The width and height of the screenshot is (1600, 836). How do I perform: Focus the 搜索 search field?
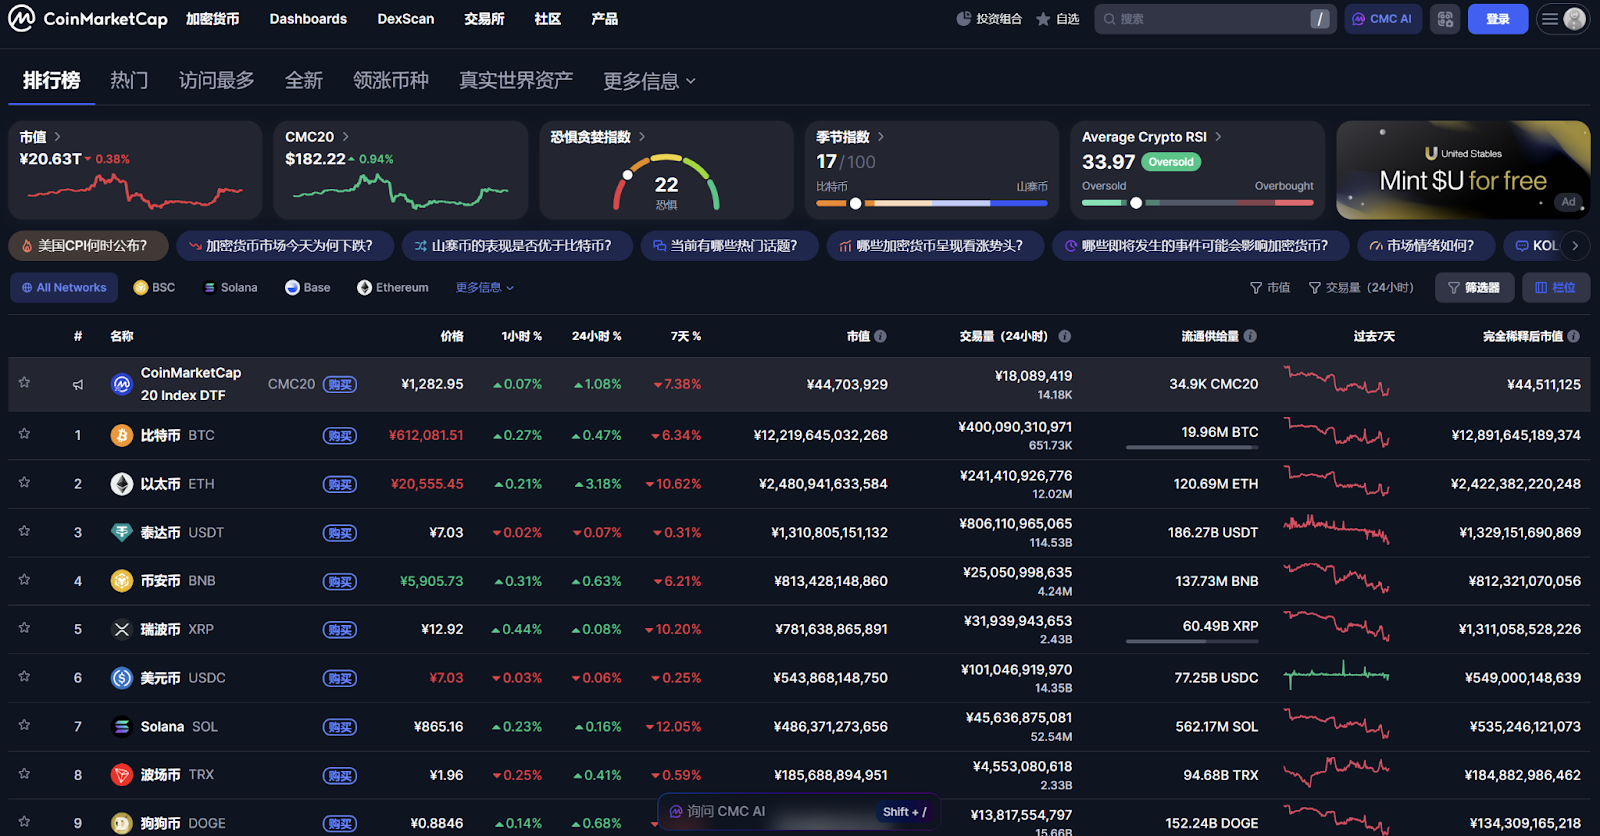click(1213, 19)
